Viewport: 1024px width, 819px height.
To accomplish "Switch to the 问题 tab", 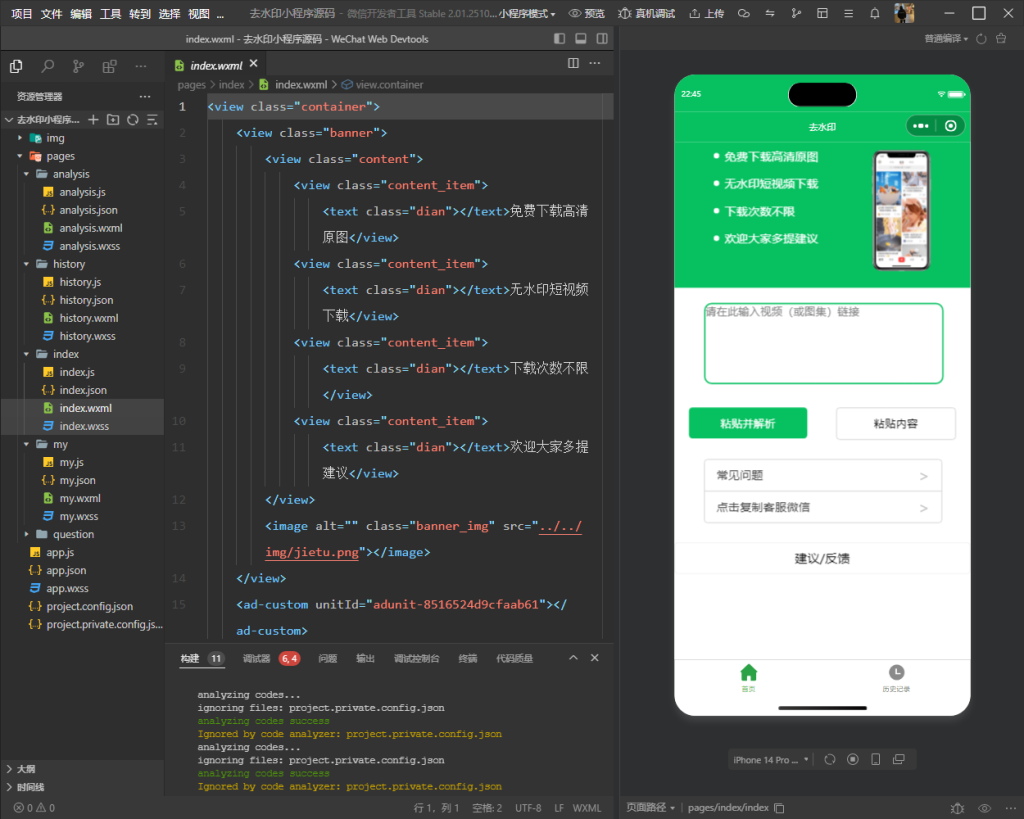I will click(327, 658).
